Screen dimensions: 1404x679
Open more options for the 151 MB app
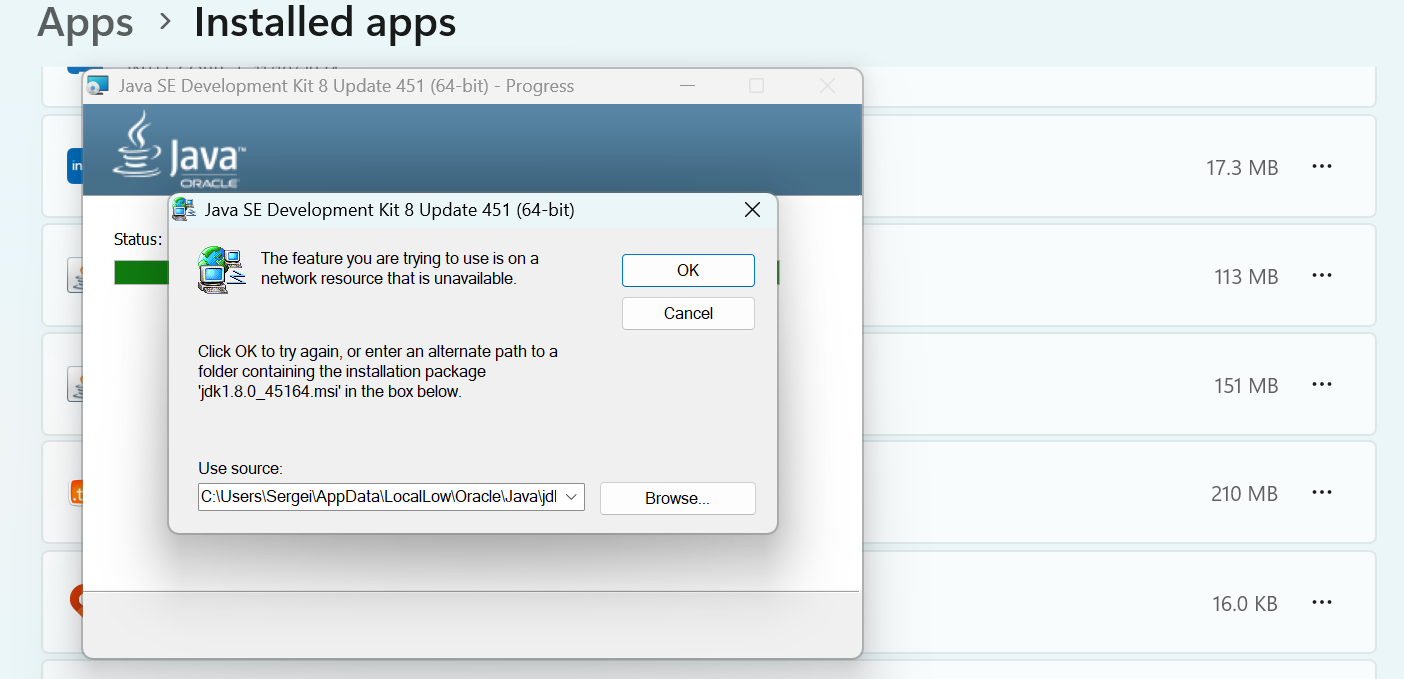pyautogui.click(x=1322, y=385)
